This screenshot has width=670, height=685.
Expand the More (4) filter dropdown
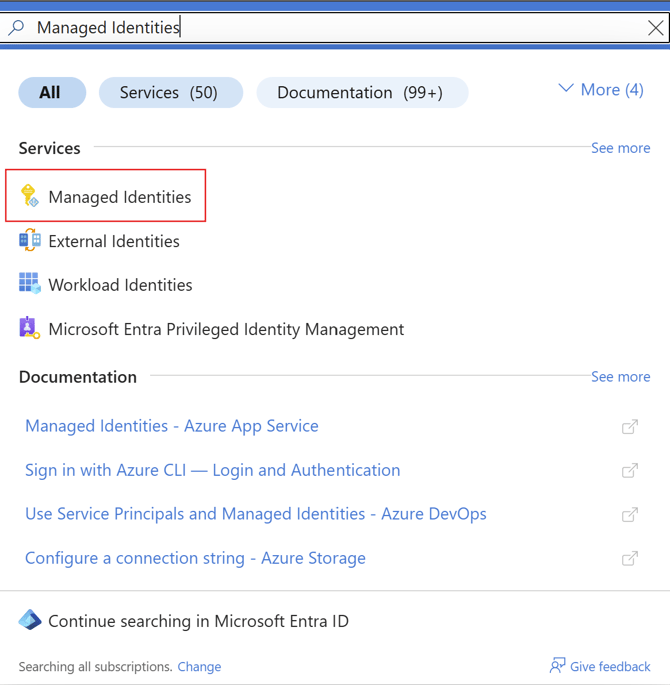[600, 90]
